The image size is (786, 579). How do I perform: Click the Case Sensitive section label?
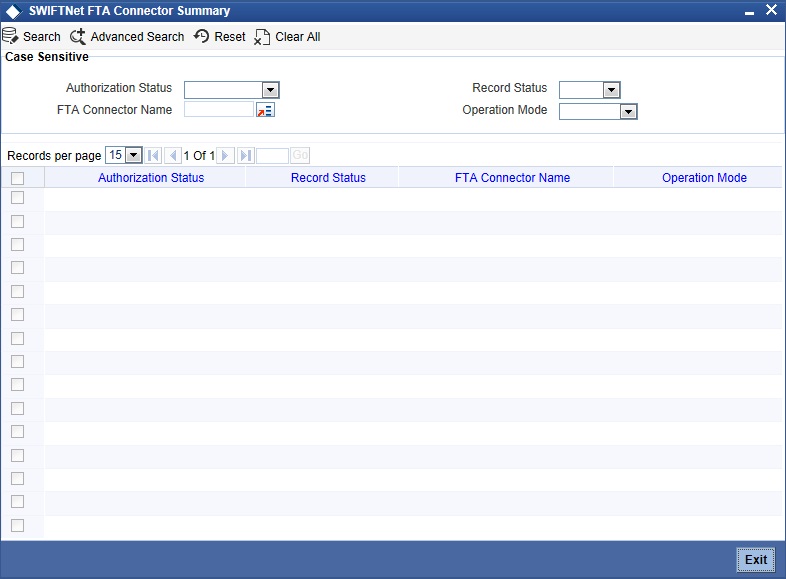pos(47,57)
